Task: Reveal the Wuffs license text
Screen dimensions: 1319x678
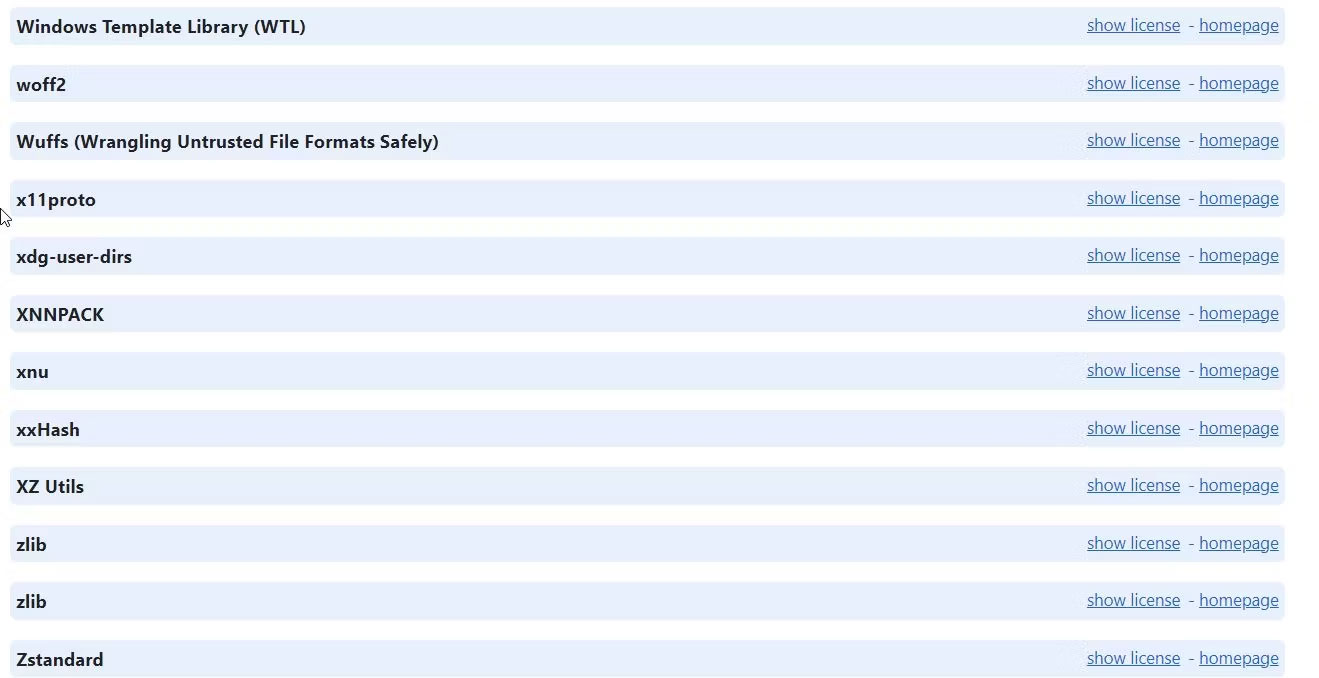Action: click(x=1133, y=141)
